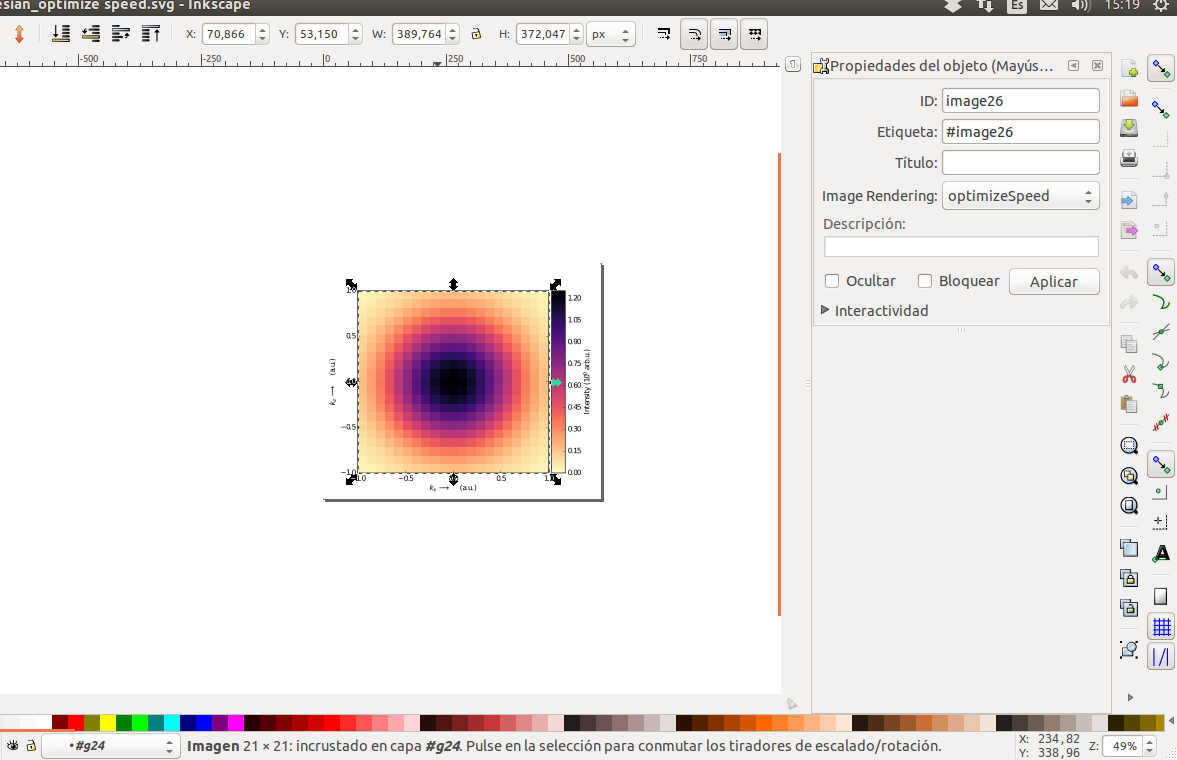
Task: Open a file with the folder icon
Action: click(x=1129, y=99)
